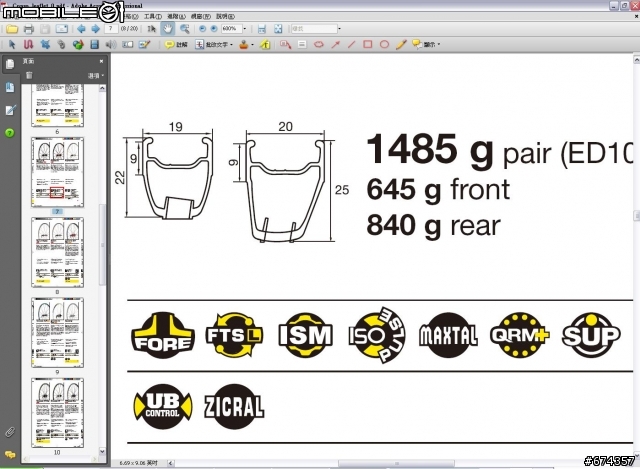Go to the next page with right arrow
640x469 pixels.
click(x=96, y=29)
